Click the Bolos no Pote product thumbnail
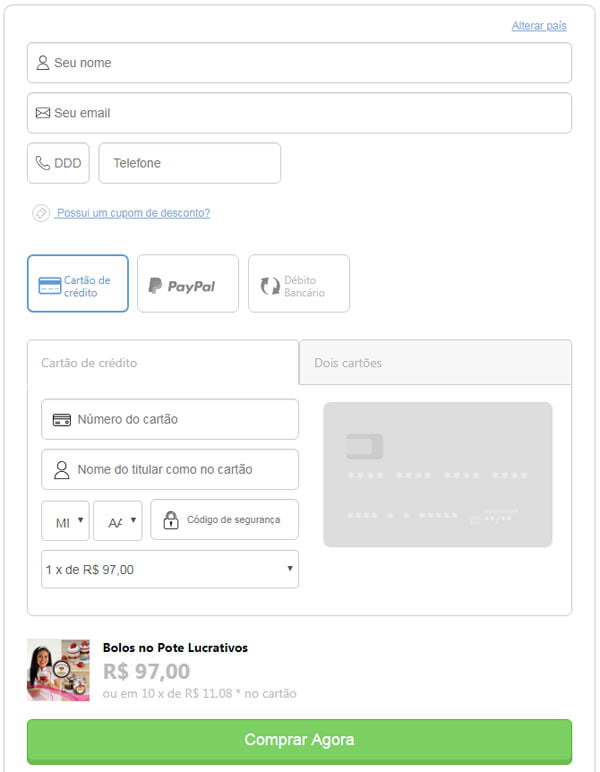The height and width of the screenshot is (772, 600). [x=59, y=670]
